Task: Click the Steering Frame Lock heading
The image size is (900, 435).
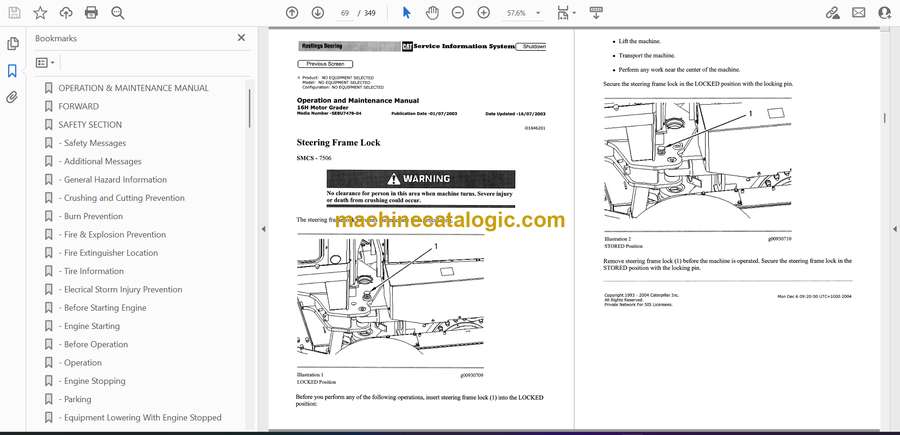Action: click(338, 142)
